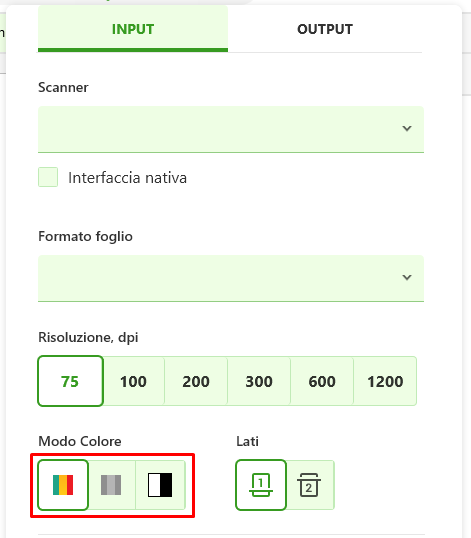Click the Modo Colore label
This screenshot has height=538, width=471.
(80, 441)
